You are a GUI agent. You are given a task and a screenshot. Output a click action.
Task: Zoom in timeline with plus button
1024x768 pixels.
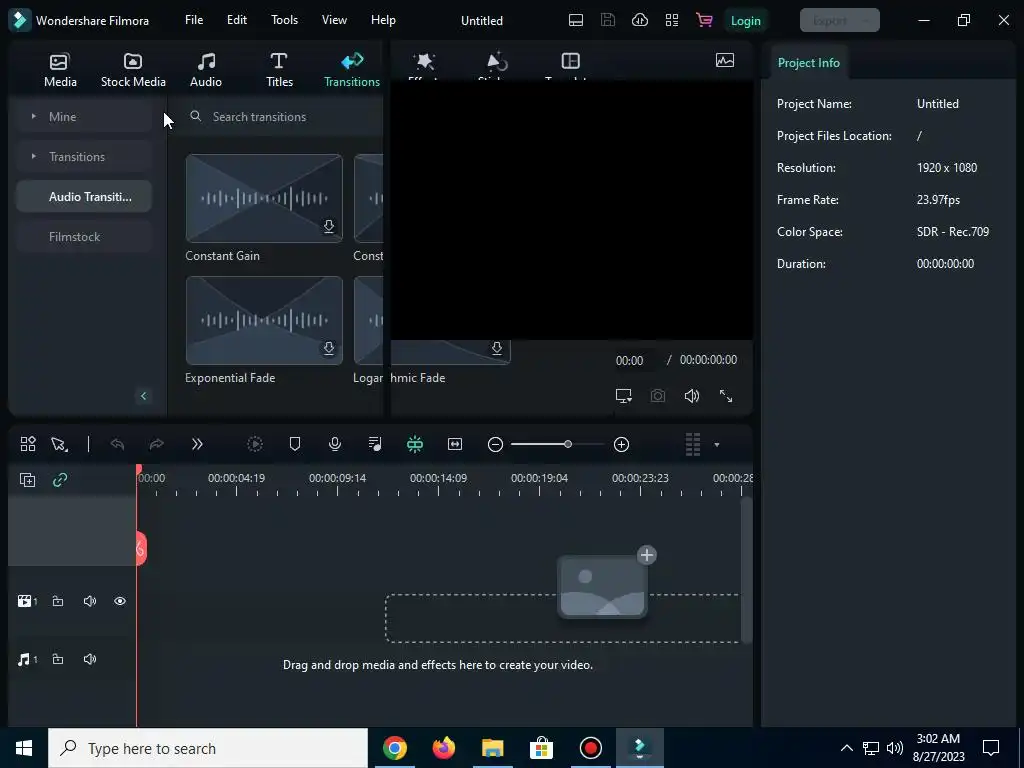click(x=622, y=444)
